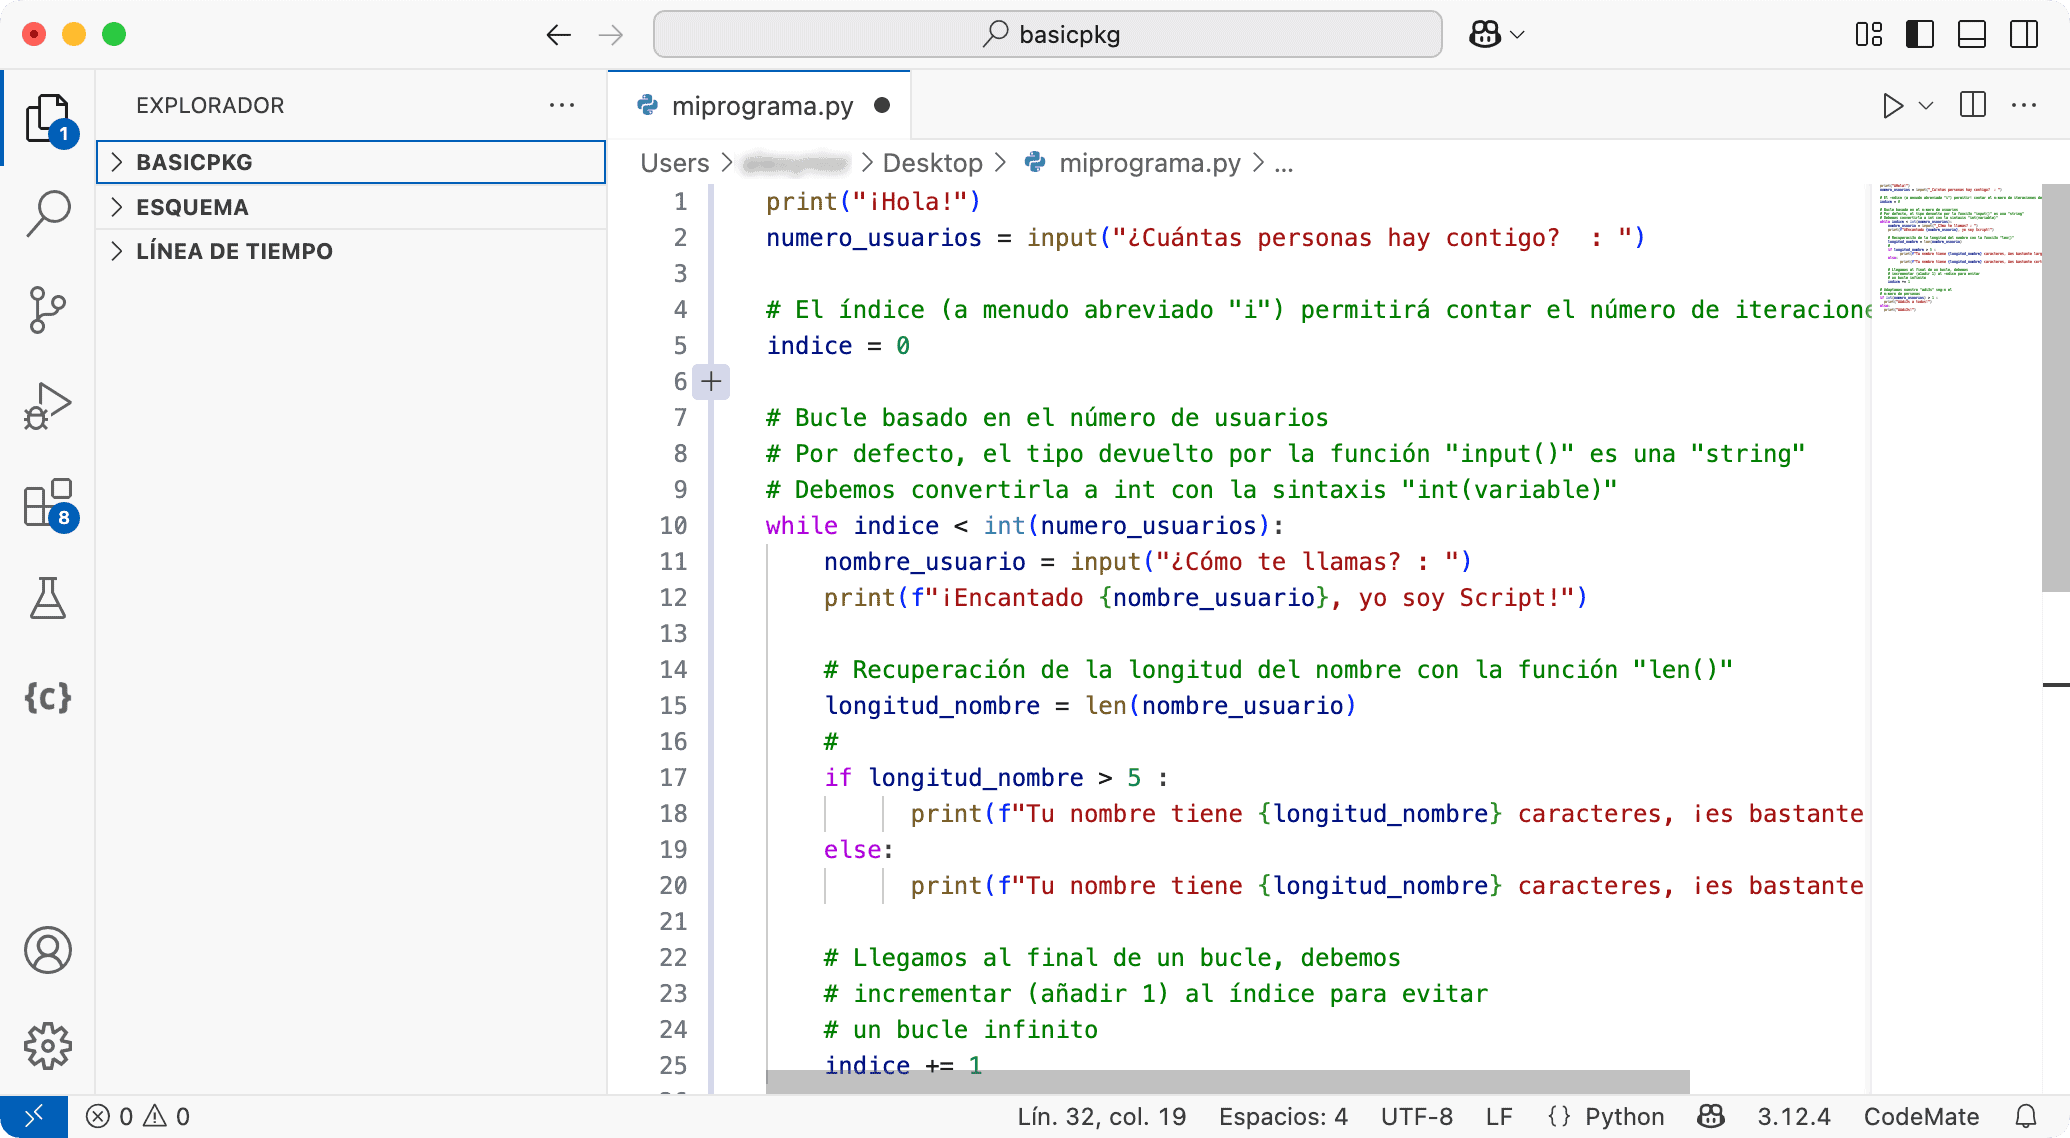Toggle the bottom Panel visibility
Screen dimensions: 2070x1138
(1971, 34)
